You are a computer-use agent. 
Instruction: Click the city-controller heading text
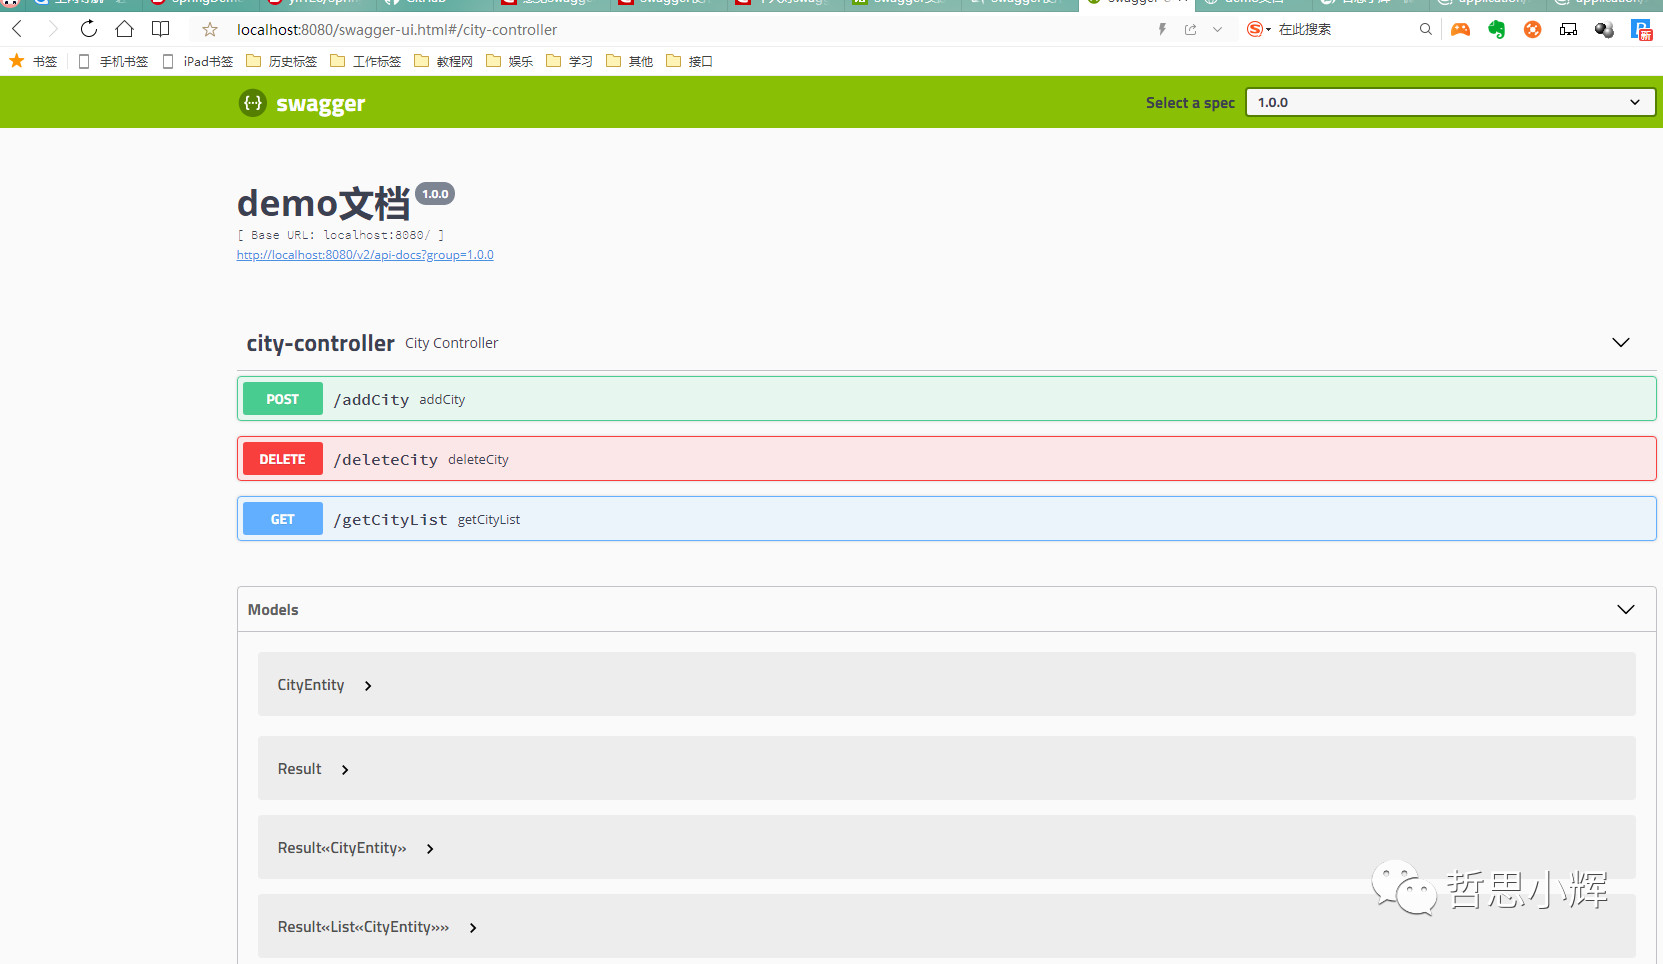pyautogui.click(x=320, y=343)
